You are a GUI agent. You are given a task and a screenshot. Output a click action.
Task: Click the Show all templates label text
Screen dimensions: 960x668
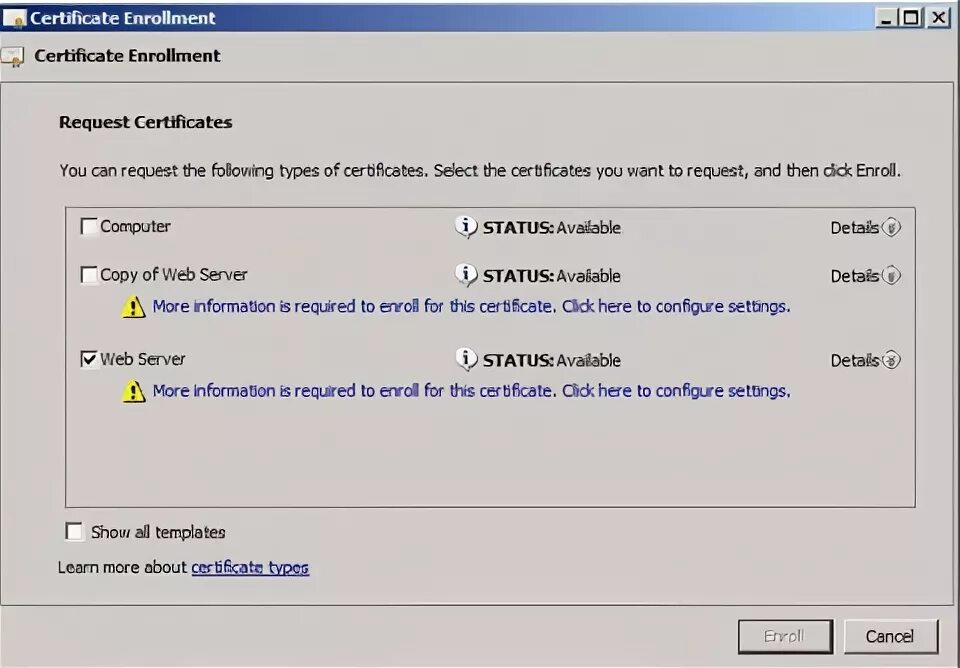[158, 532]
